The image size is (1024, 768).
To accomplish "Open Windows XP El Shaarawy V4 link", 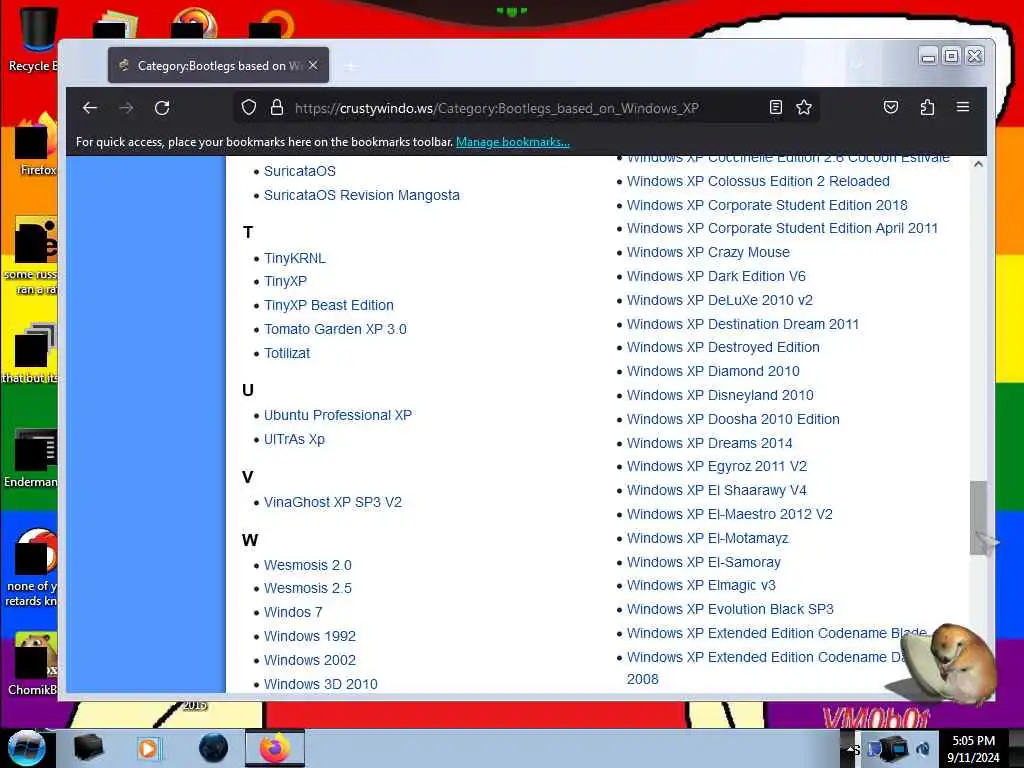I will [717, 490].
